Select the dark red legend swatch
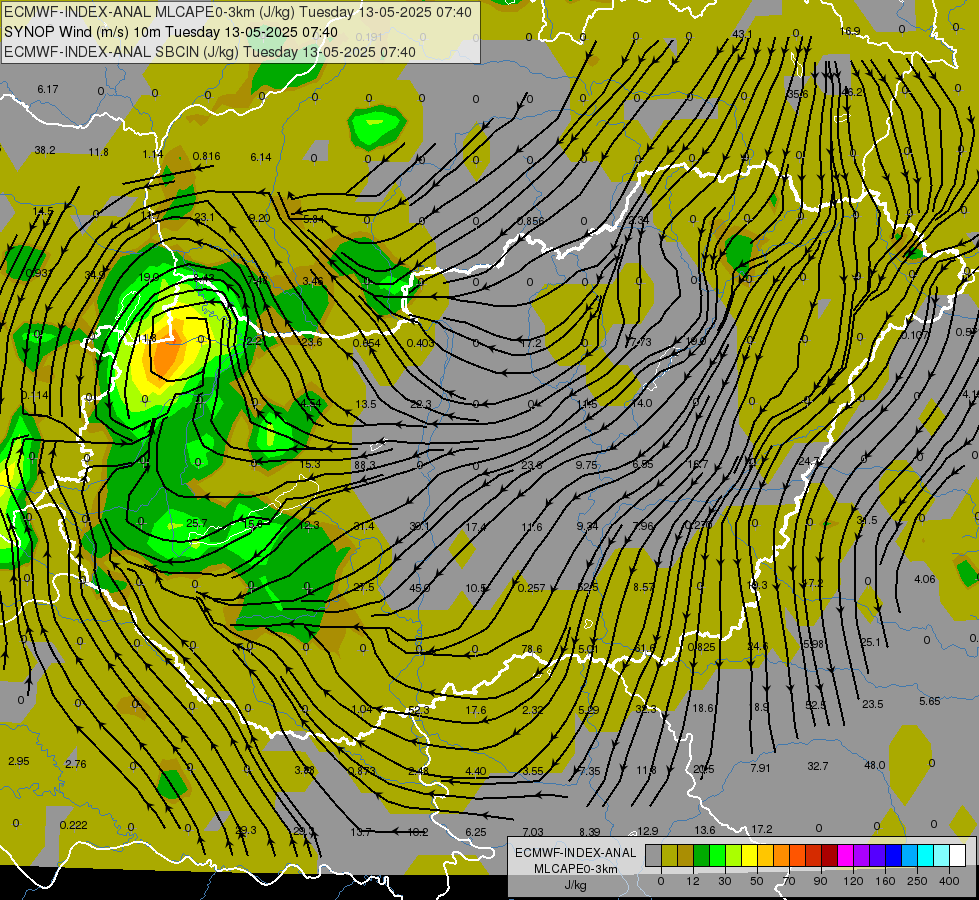This screenshot has width=979, height=900. (830, 856)
